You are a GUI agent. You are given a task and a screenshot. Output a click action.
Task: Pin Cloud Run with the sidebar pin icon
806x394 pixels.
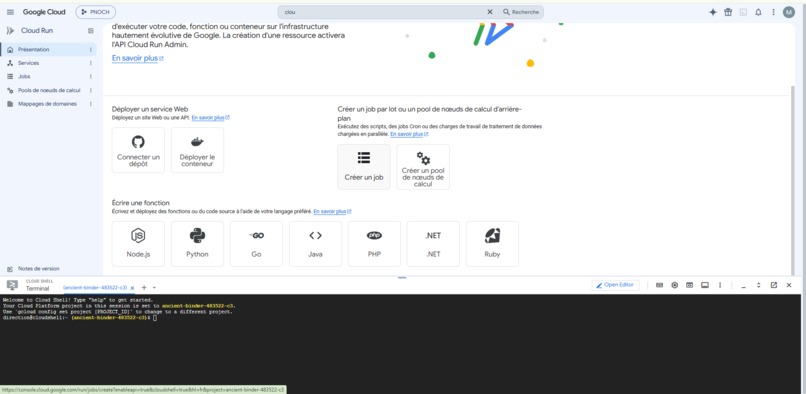click(x=91, y=31)
